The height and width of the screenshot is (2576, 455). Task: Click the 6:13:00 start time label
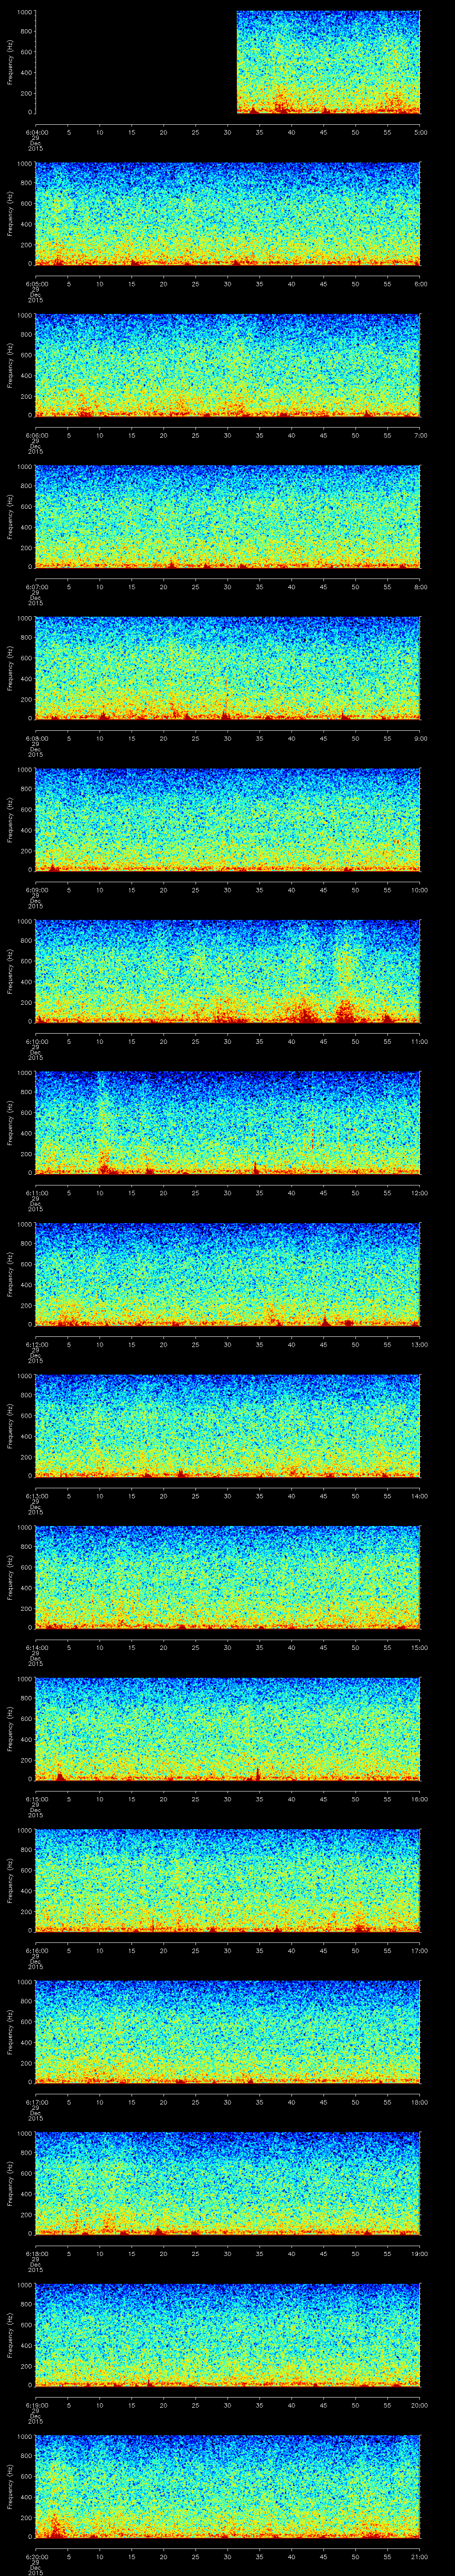[36, 1495]
